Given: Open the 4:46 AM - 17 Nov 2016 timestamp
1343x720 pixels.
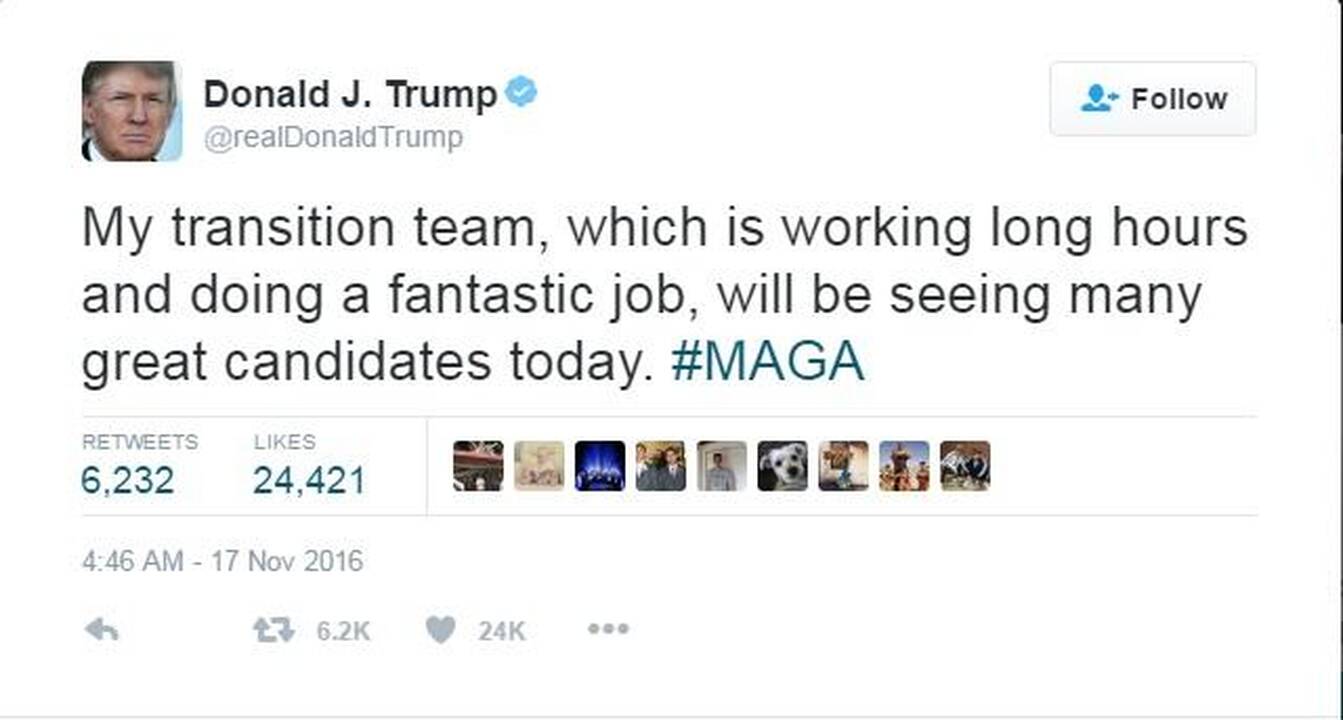Looking at the screenshot, I should point(222,561).
